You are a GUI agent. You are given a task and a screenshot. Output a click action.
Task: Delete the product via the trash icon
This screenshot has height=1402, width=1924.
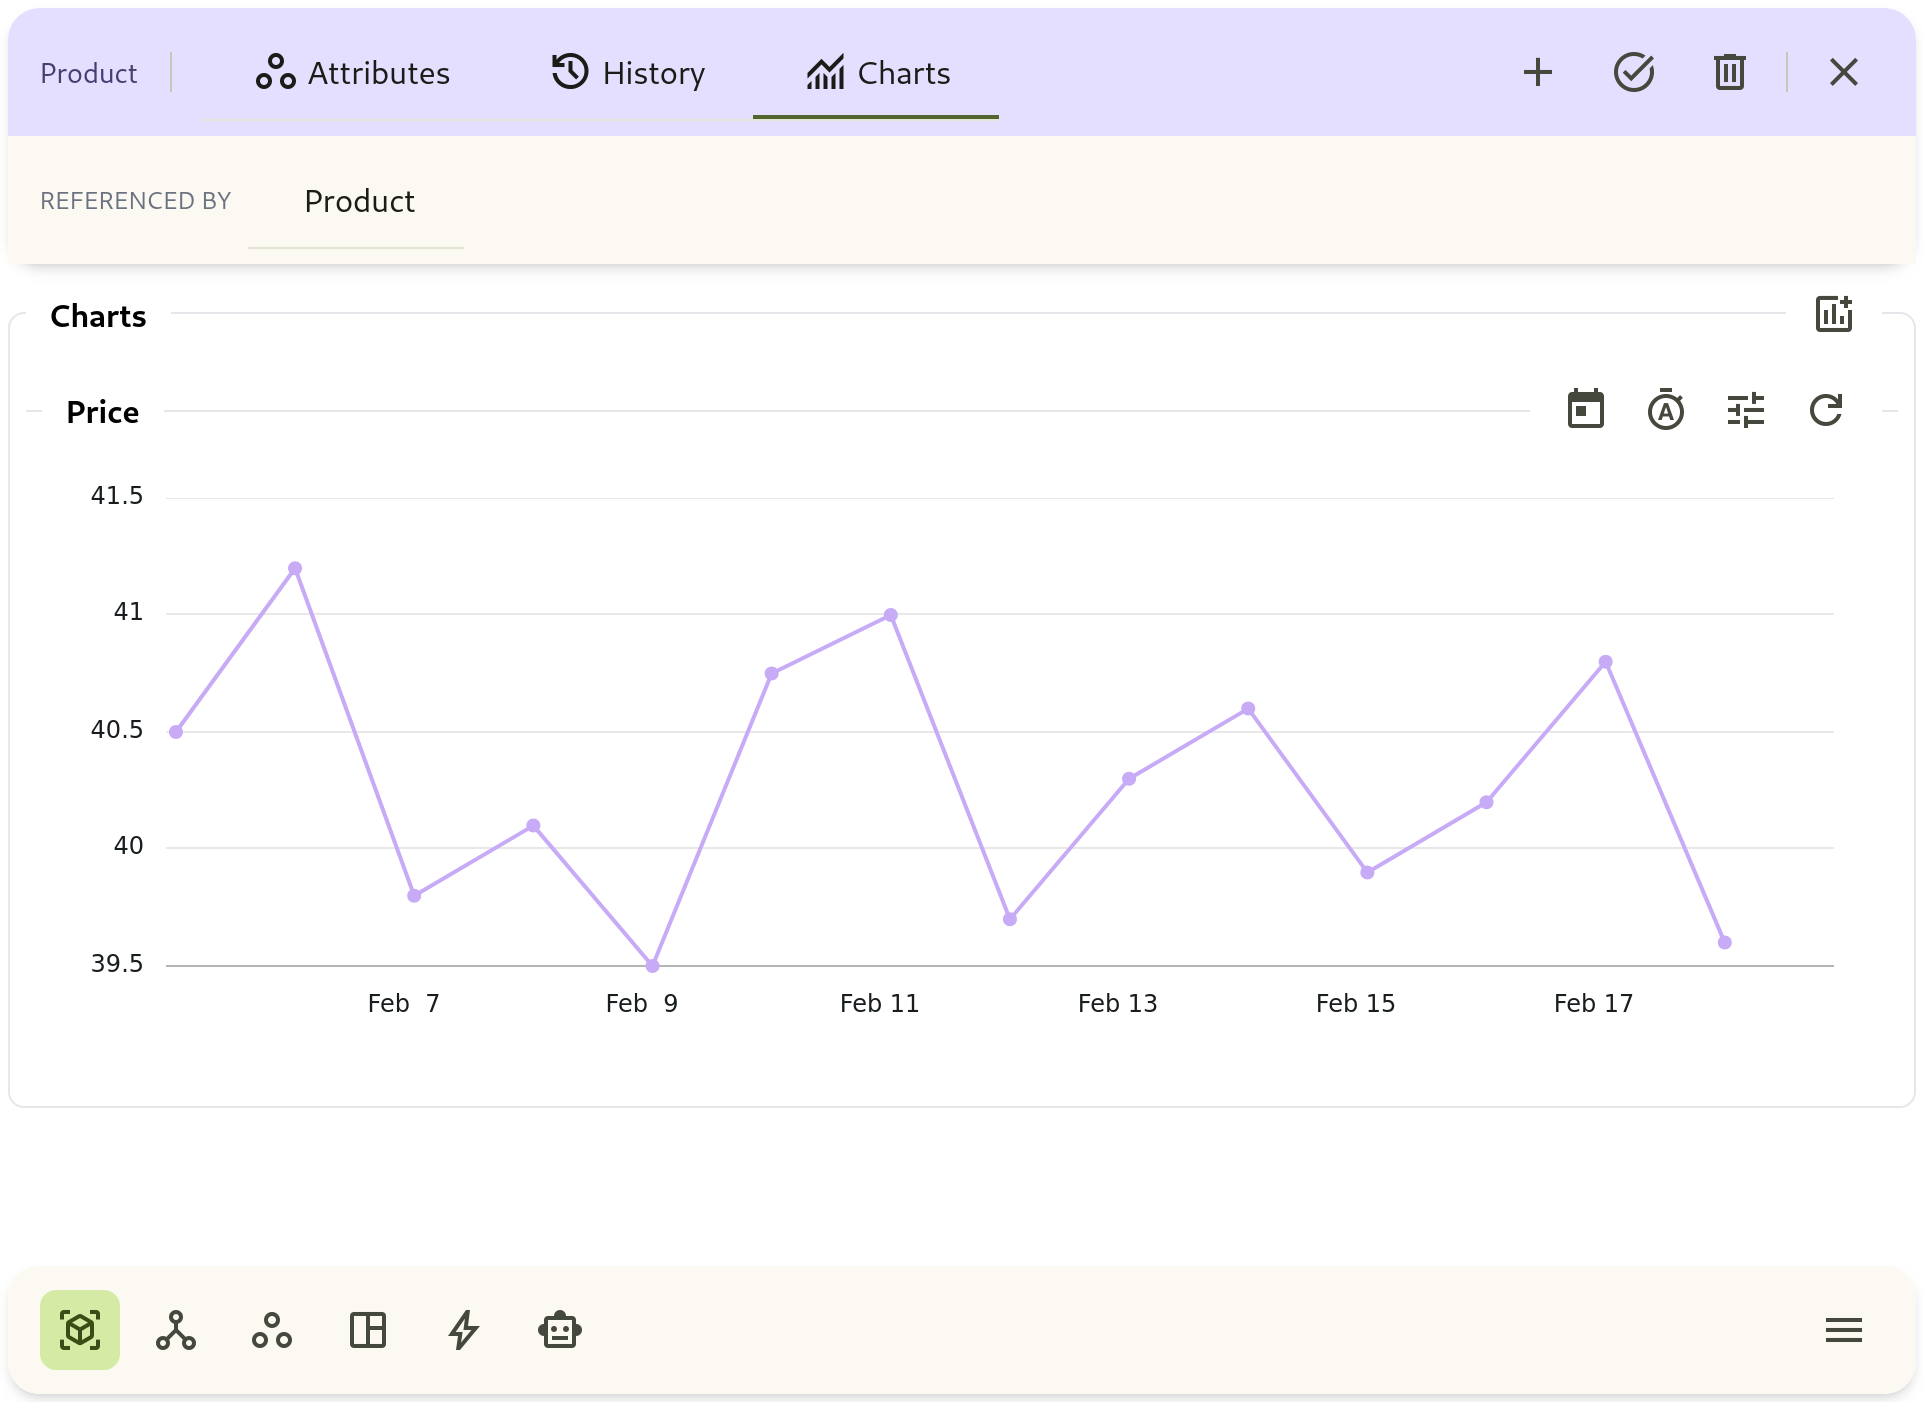[x=1729, y=72]
